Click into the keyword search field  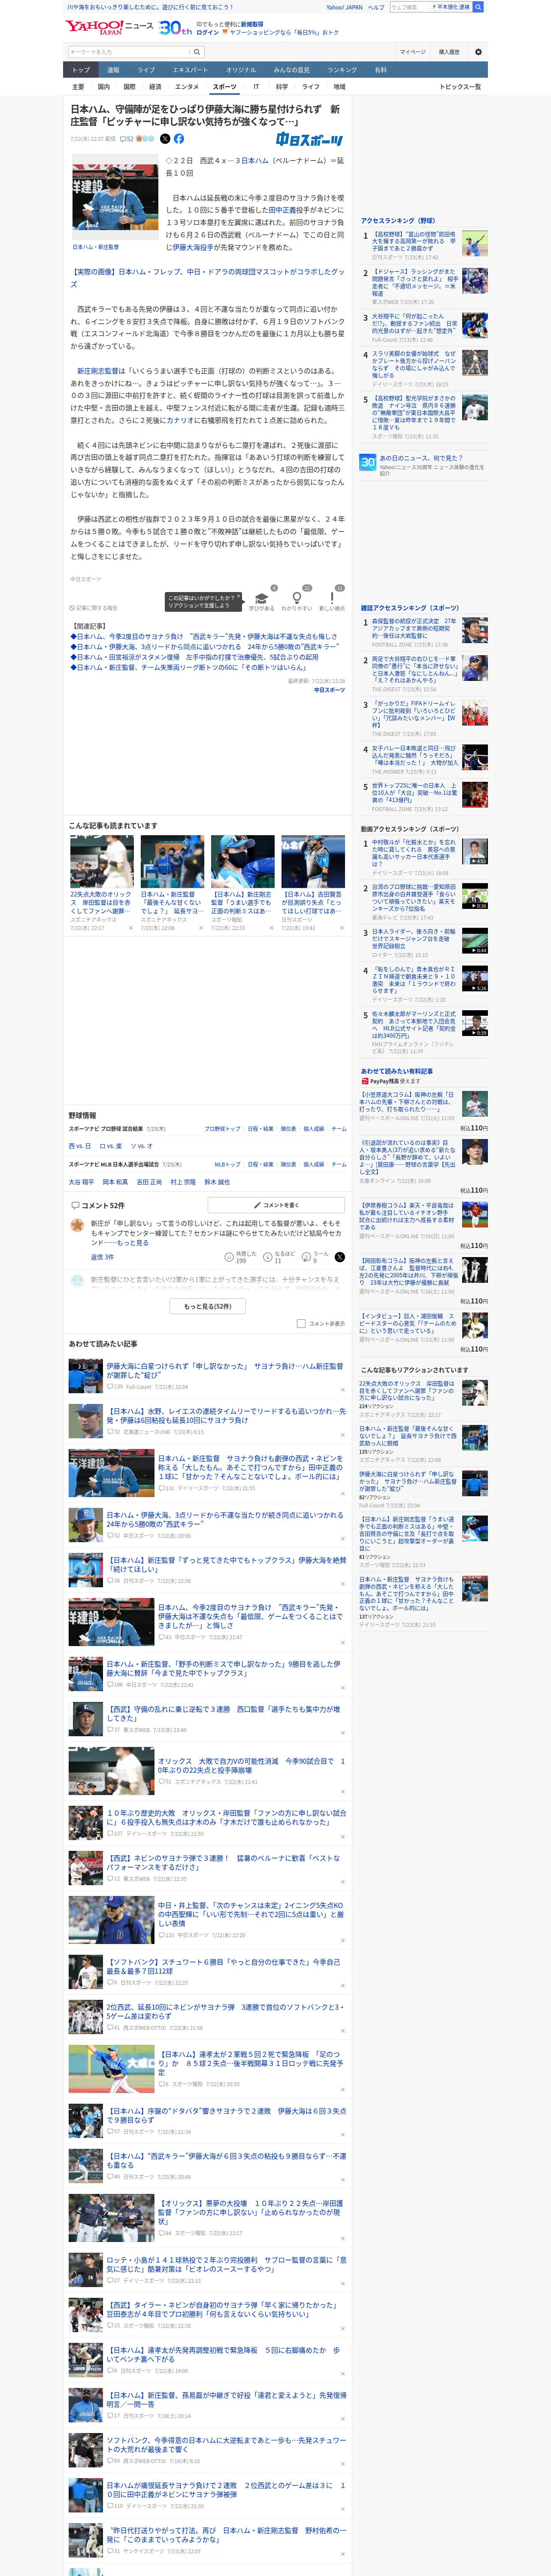129,52
